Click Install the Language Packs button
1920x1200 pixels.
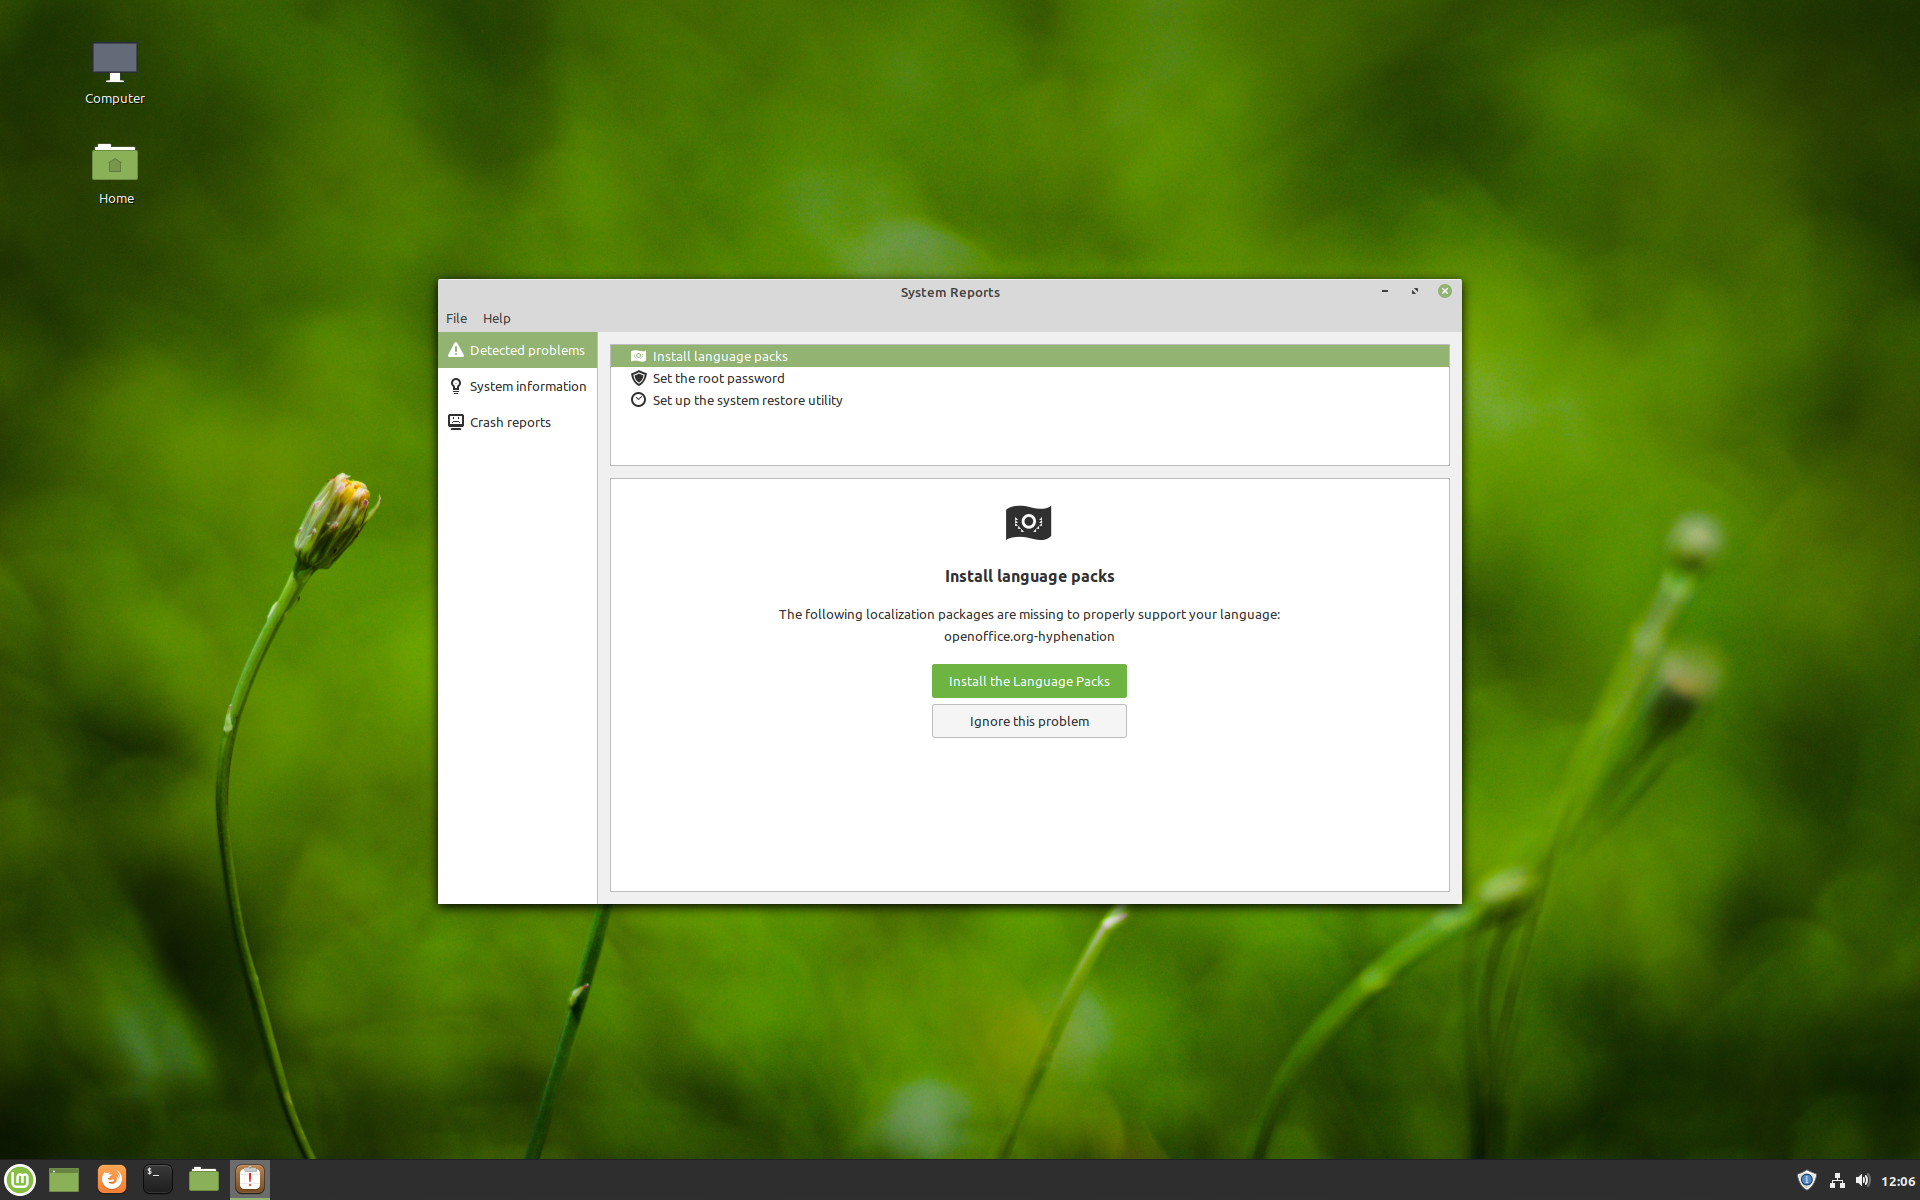click(x=1029, y=681)
